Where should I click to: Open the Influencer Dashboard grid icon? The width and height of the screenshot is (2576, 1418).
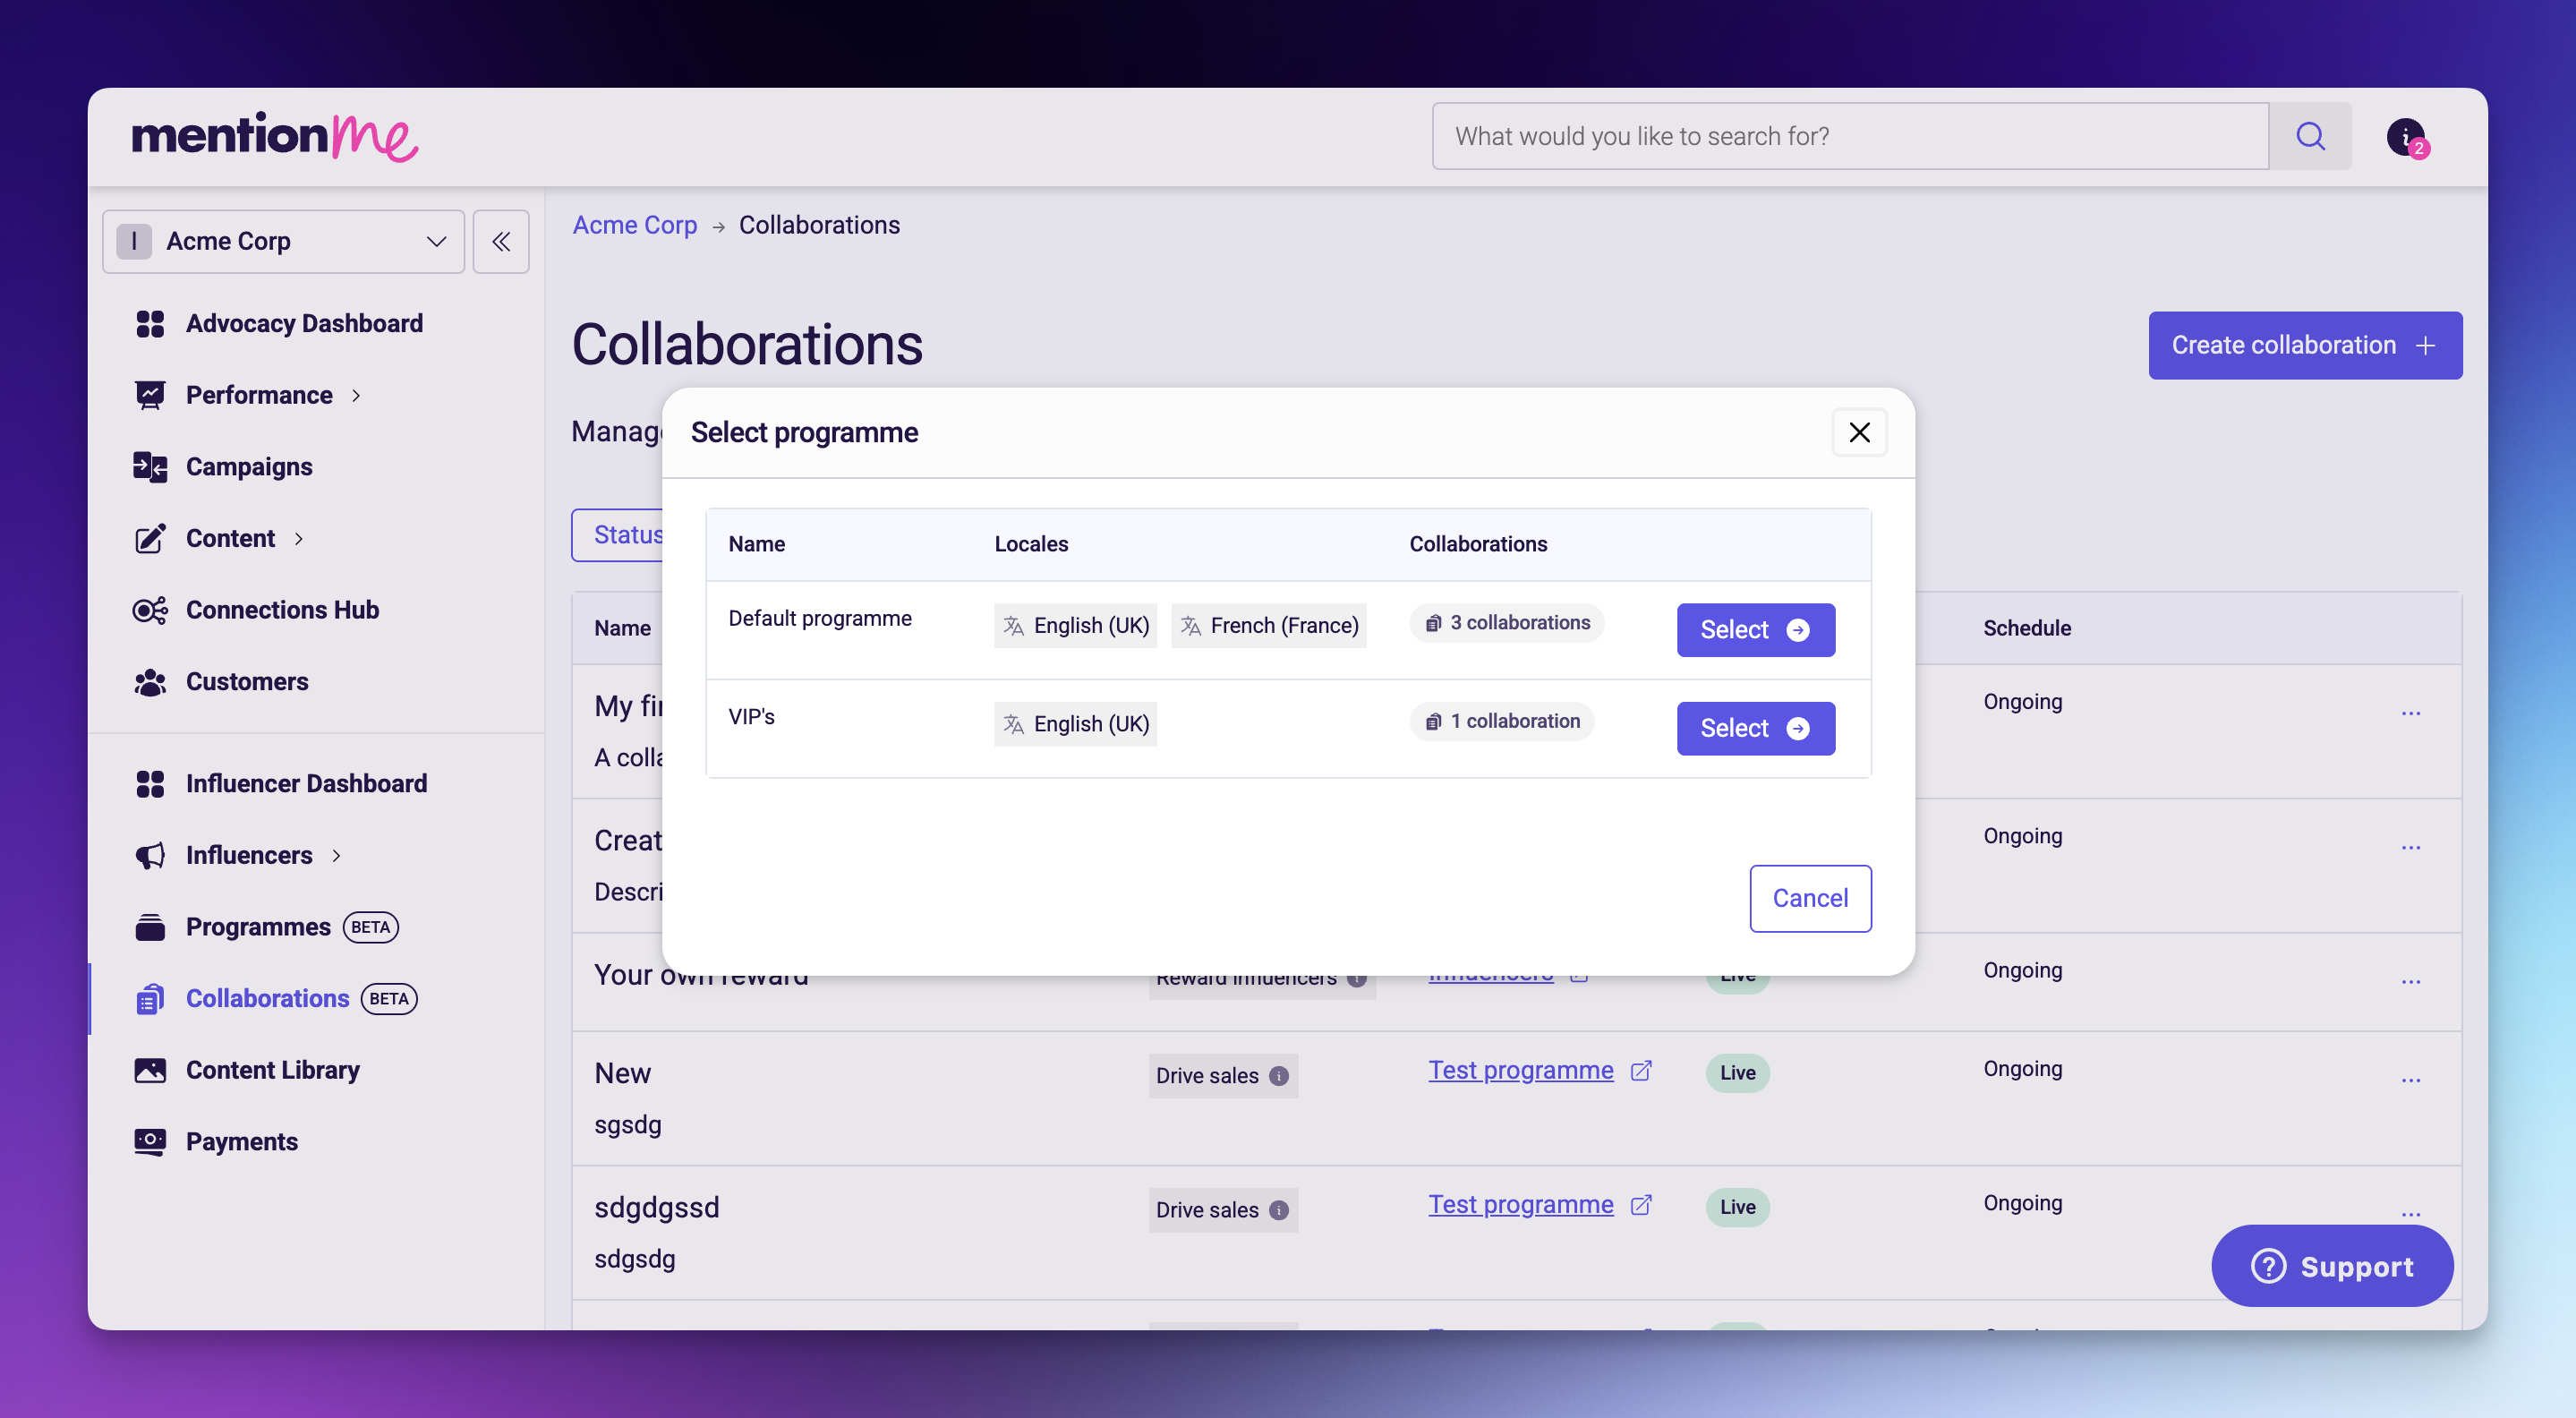click(x=150, y=783)
